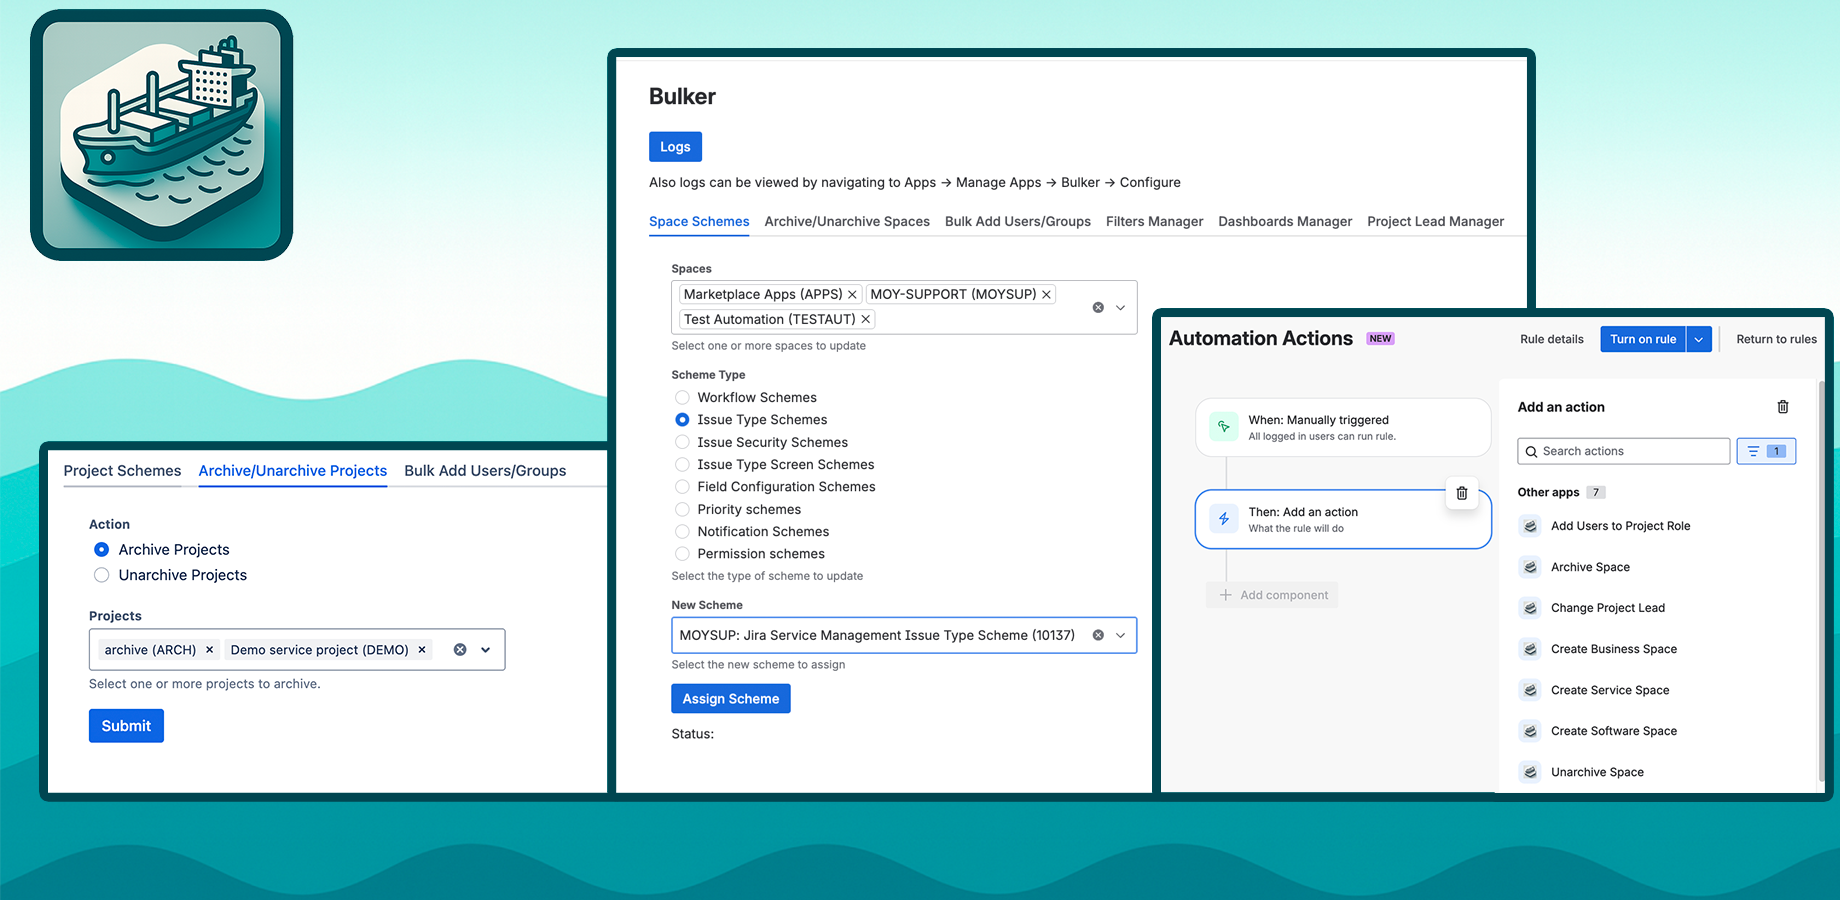Switch to the Dashboards Manager tab
The height and width of the screenshot is (900, 1840).
(x=1285, y=221)
